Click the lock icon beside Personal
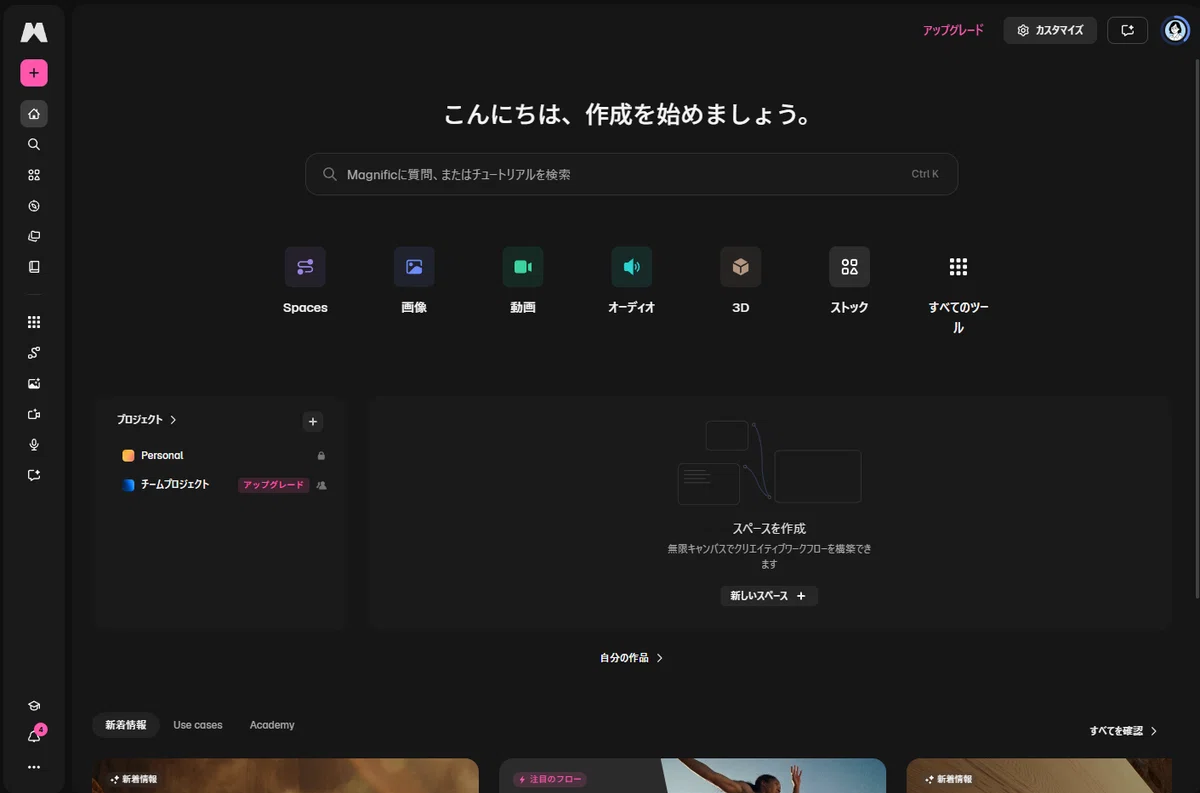This screenshot has width=1200, height=793. [321, 456]
